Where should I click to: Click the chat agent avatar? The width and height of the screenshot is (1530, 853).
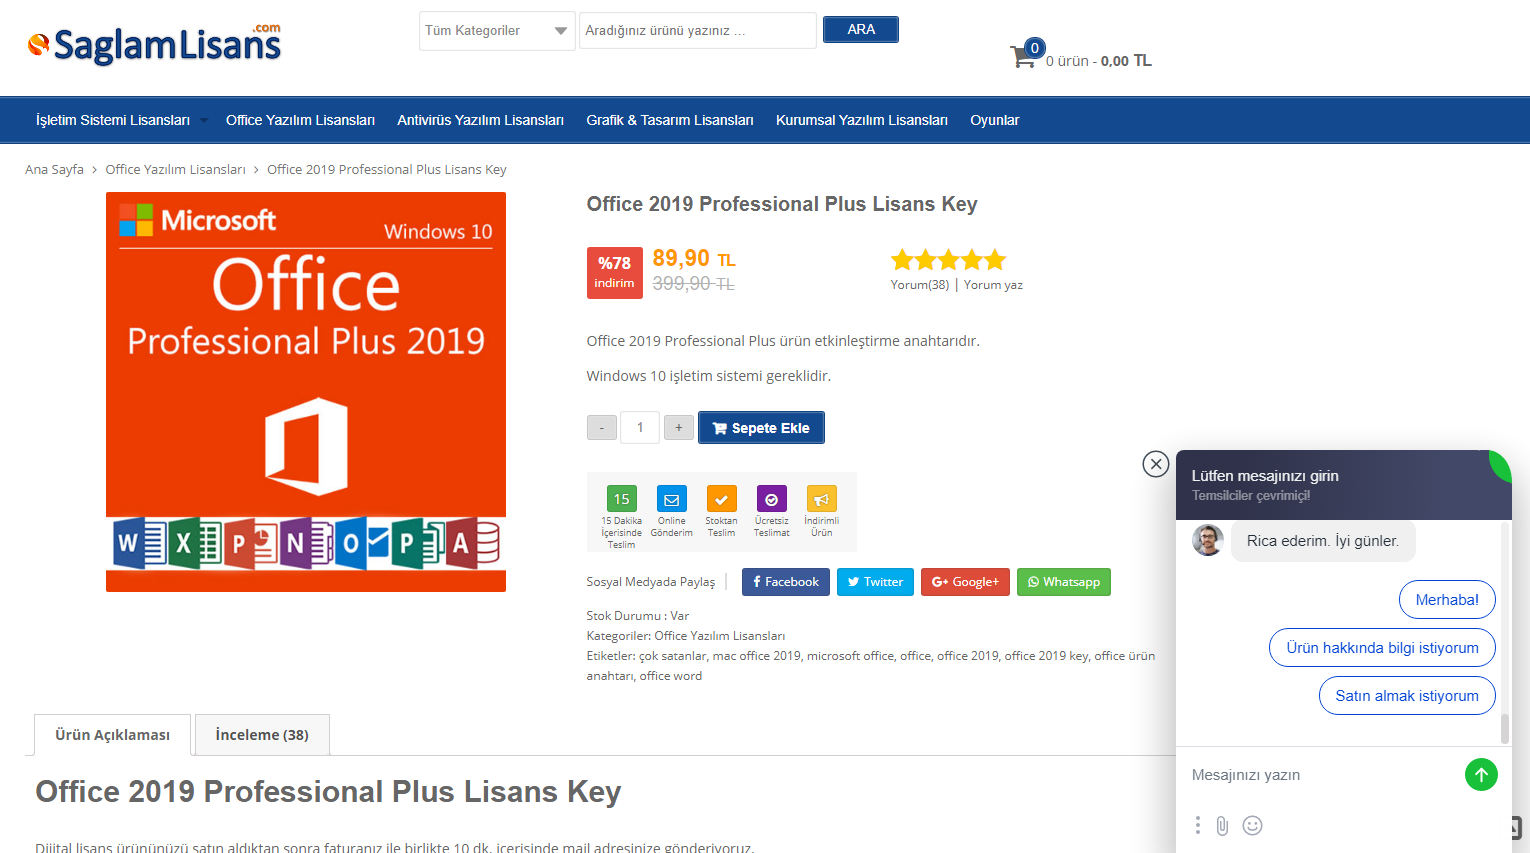[x=1208, y=540]
